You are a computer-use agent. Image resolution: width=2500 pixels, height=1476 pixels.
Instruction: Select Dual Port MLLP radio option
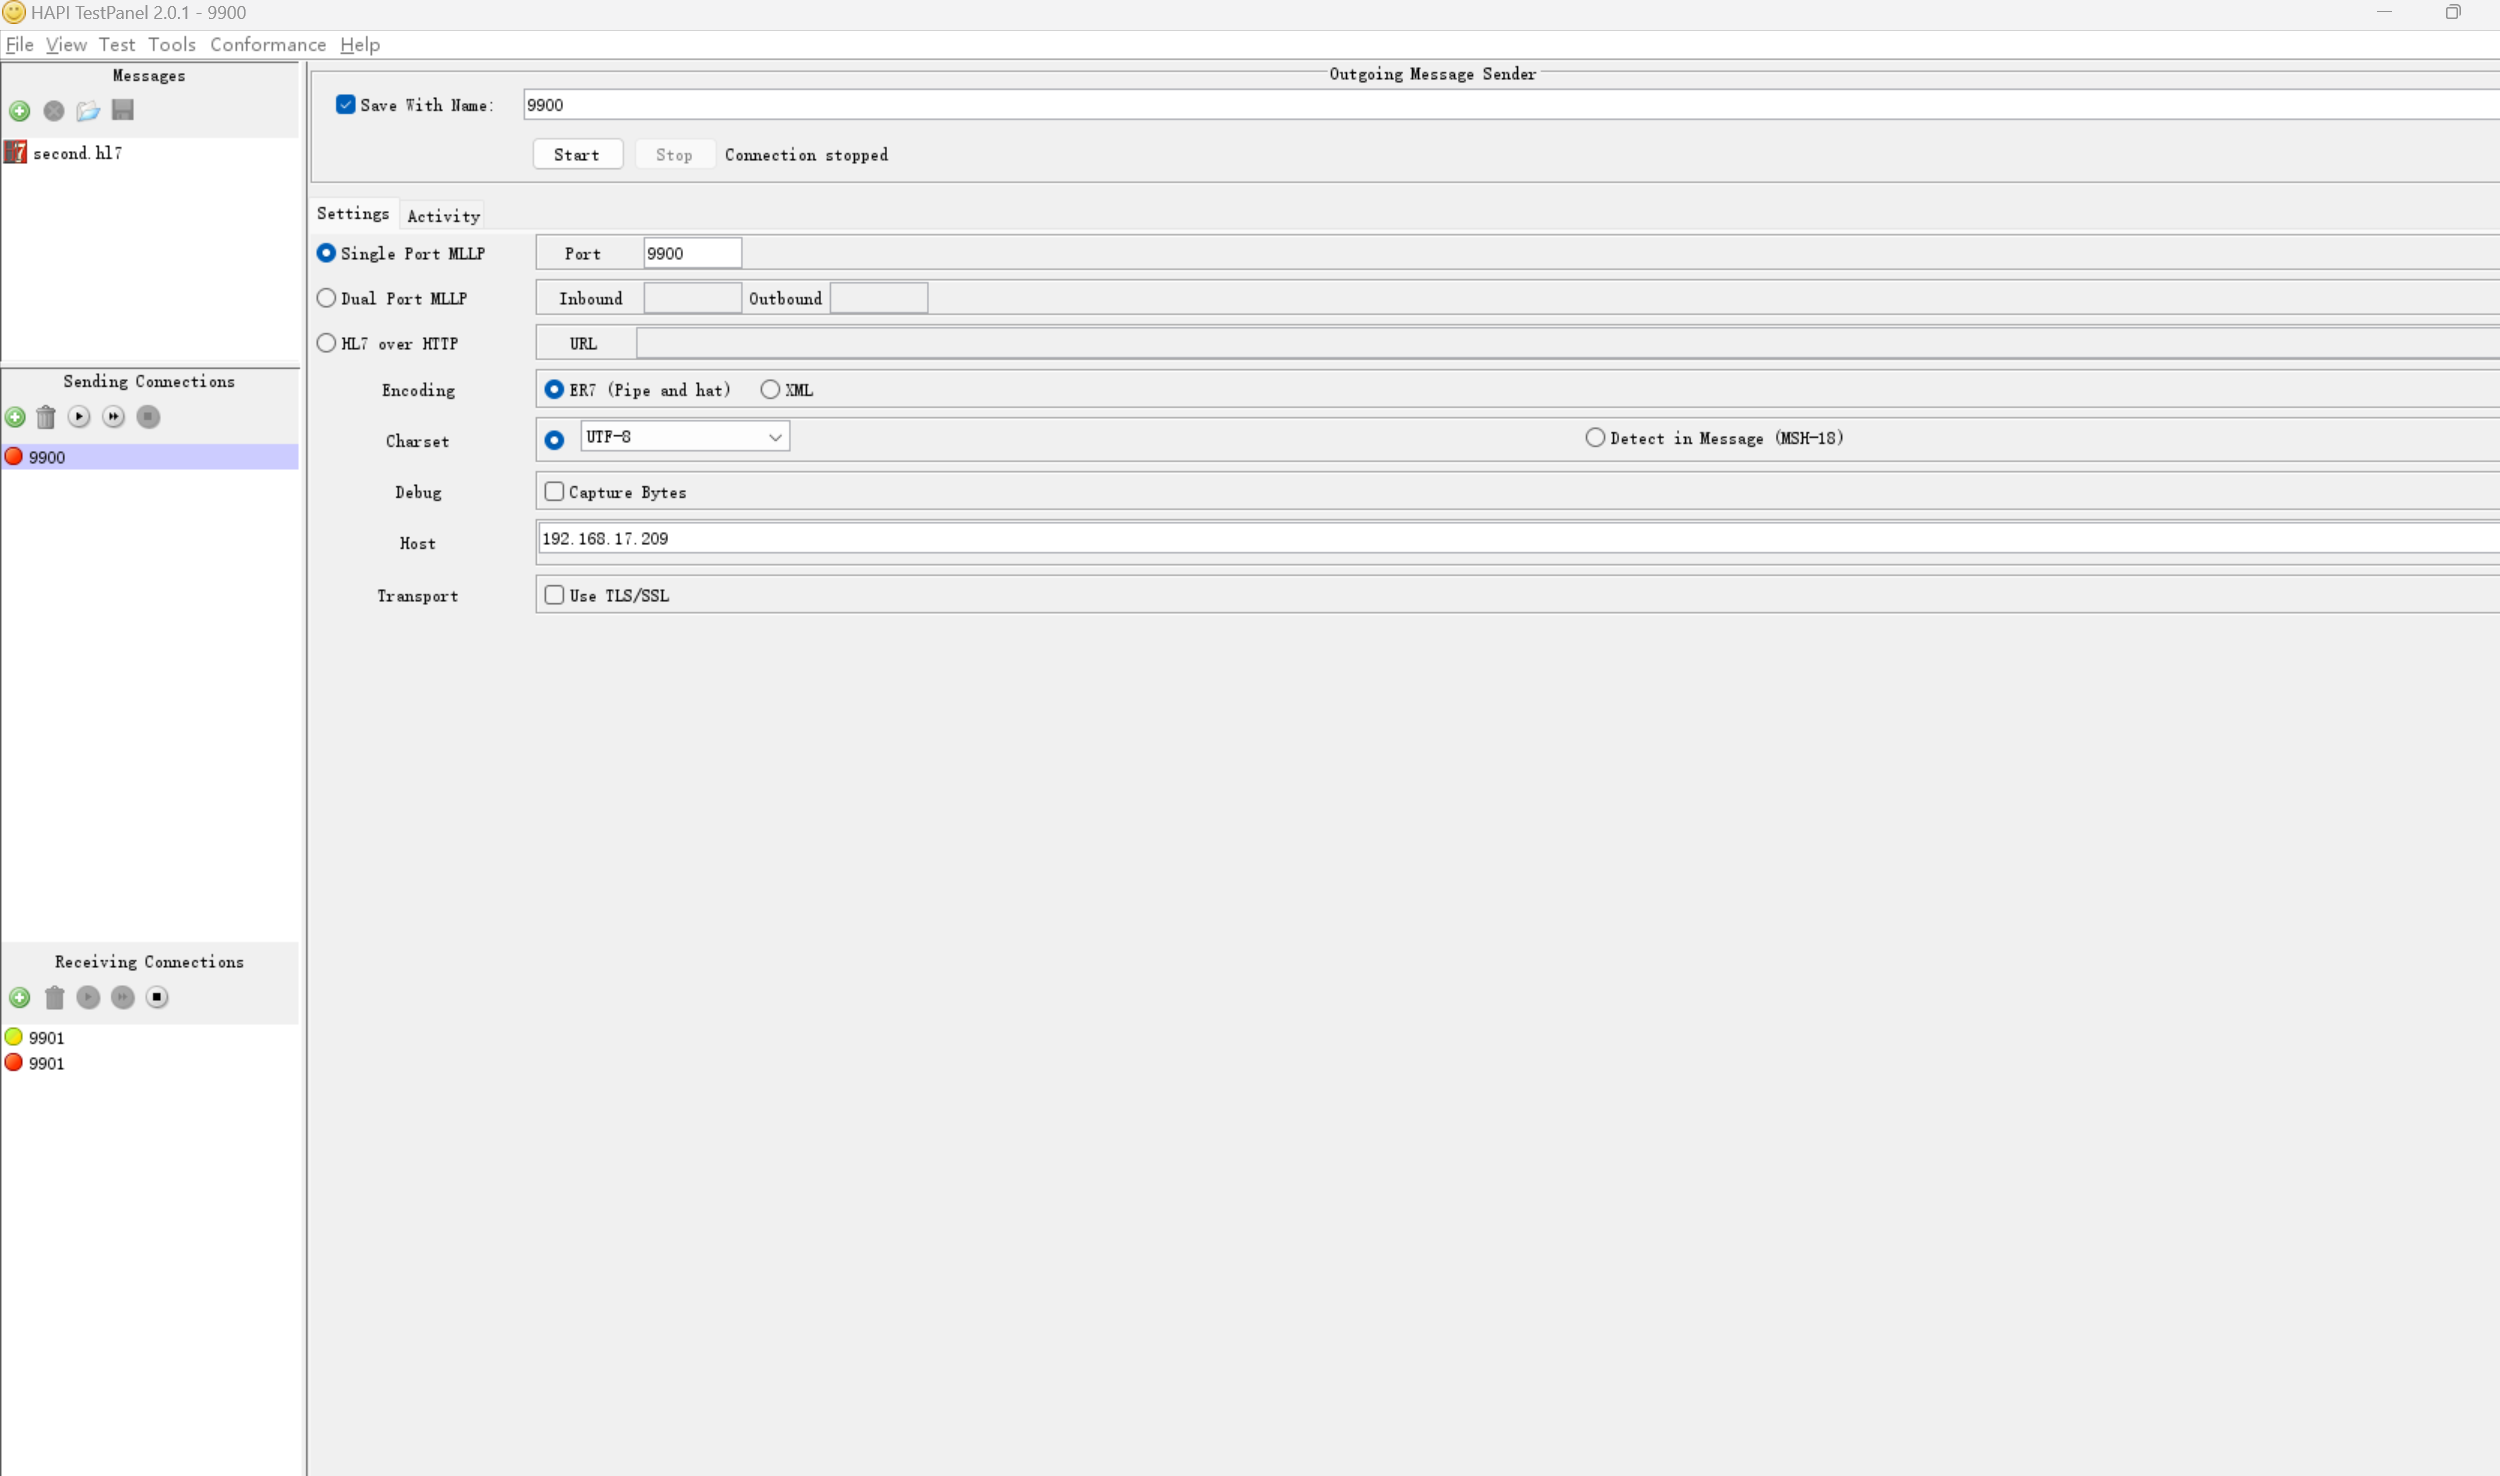click(326, 298)
